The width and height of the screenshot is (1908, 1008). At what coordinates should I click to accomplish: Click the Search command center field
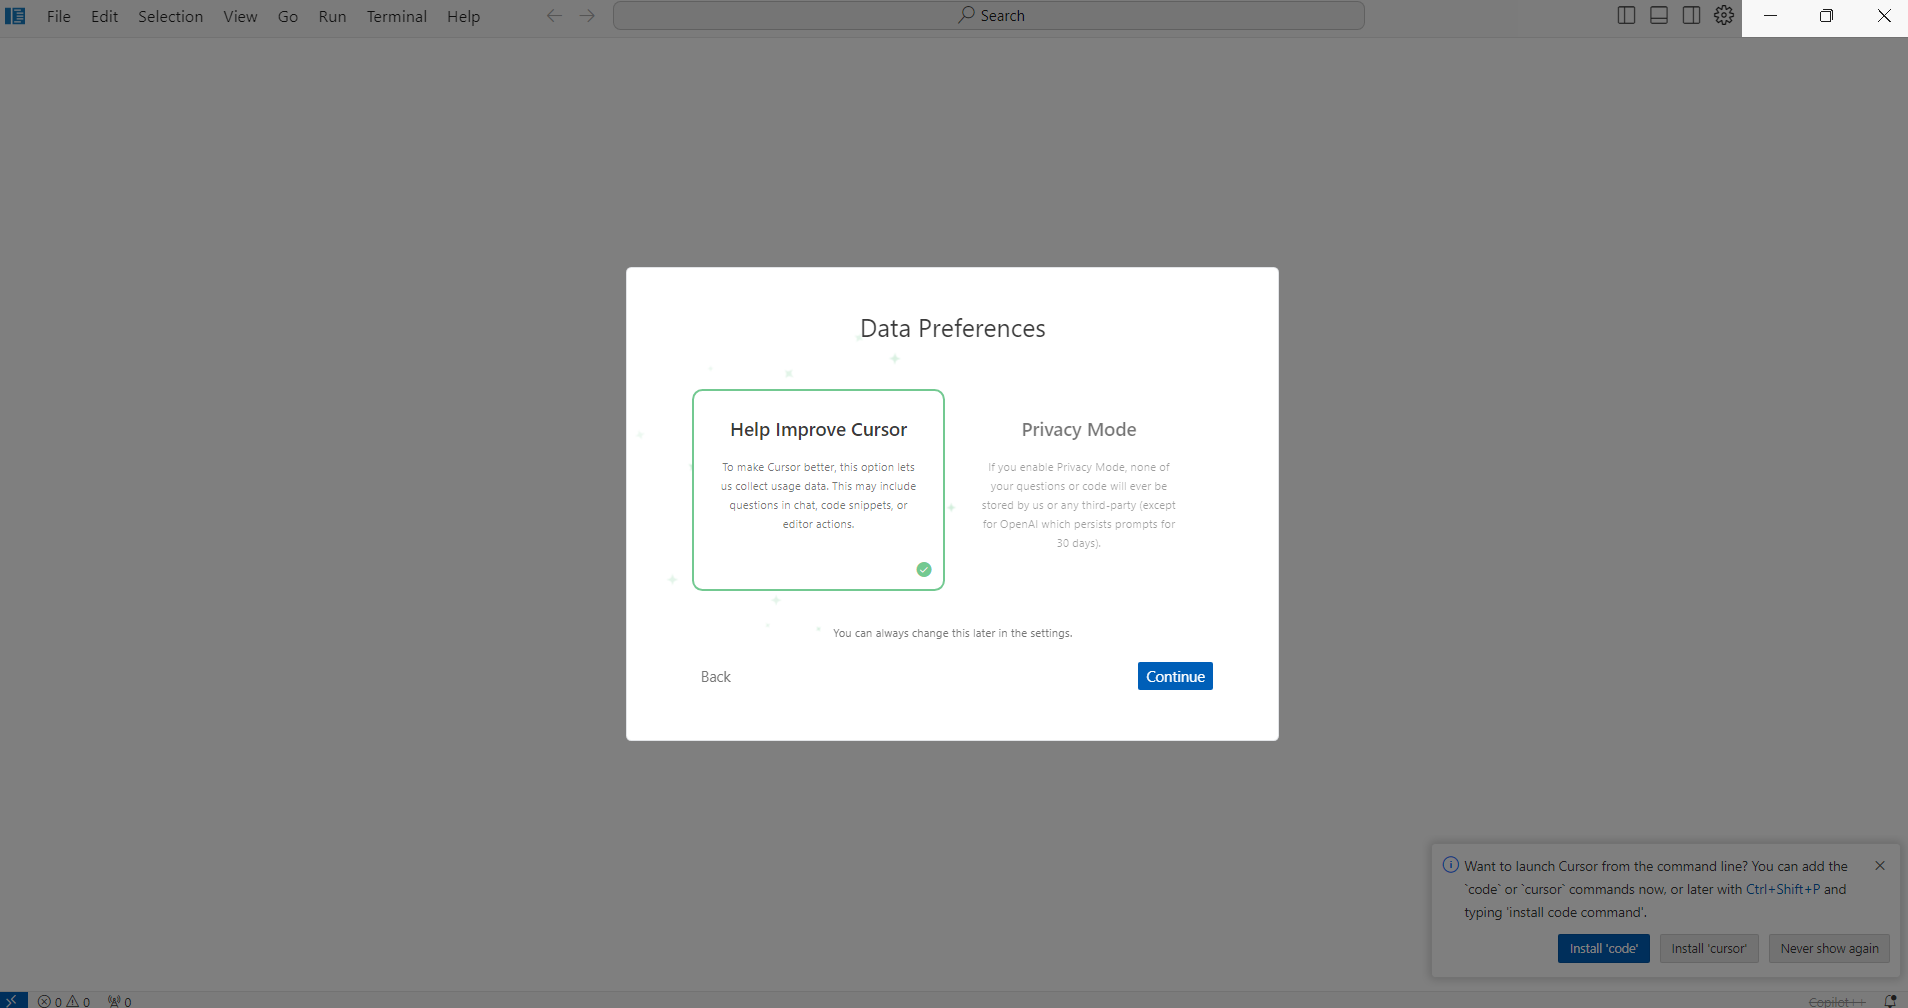tap(989, 16)
